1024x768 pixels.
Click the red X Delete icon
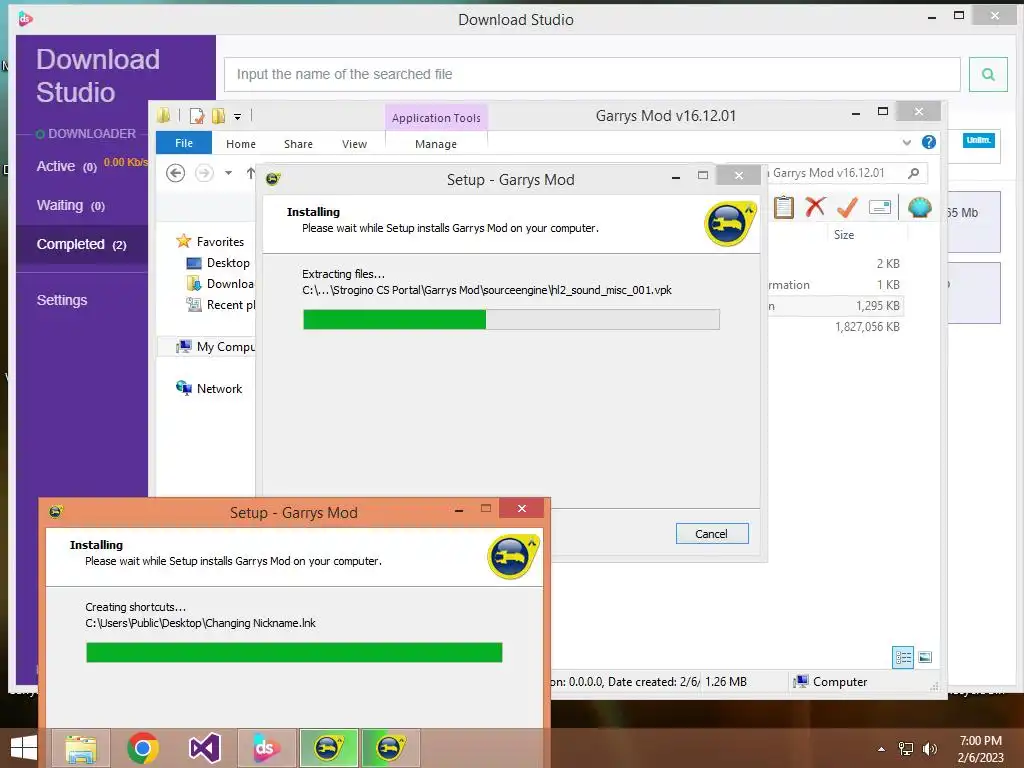pyautogui.click(x=815, y=207)
